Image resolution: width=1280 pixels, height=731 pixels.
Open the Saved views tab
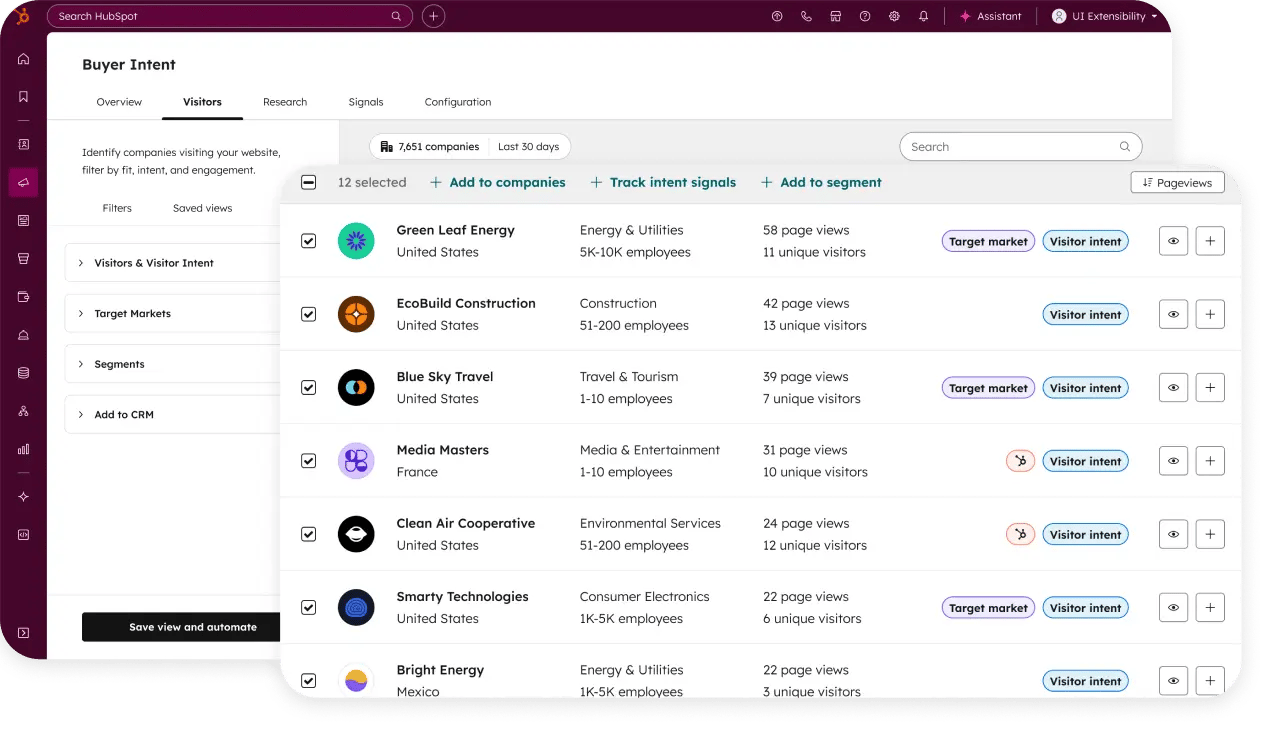pyautogui.click(x=203, y=208)
